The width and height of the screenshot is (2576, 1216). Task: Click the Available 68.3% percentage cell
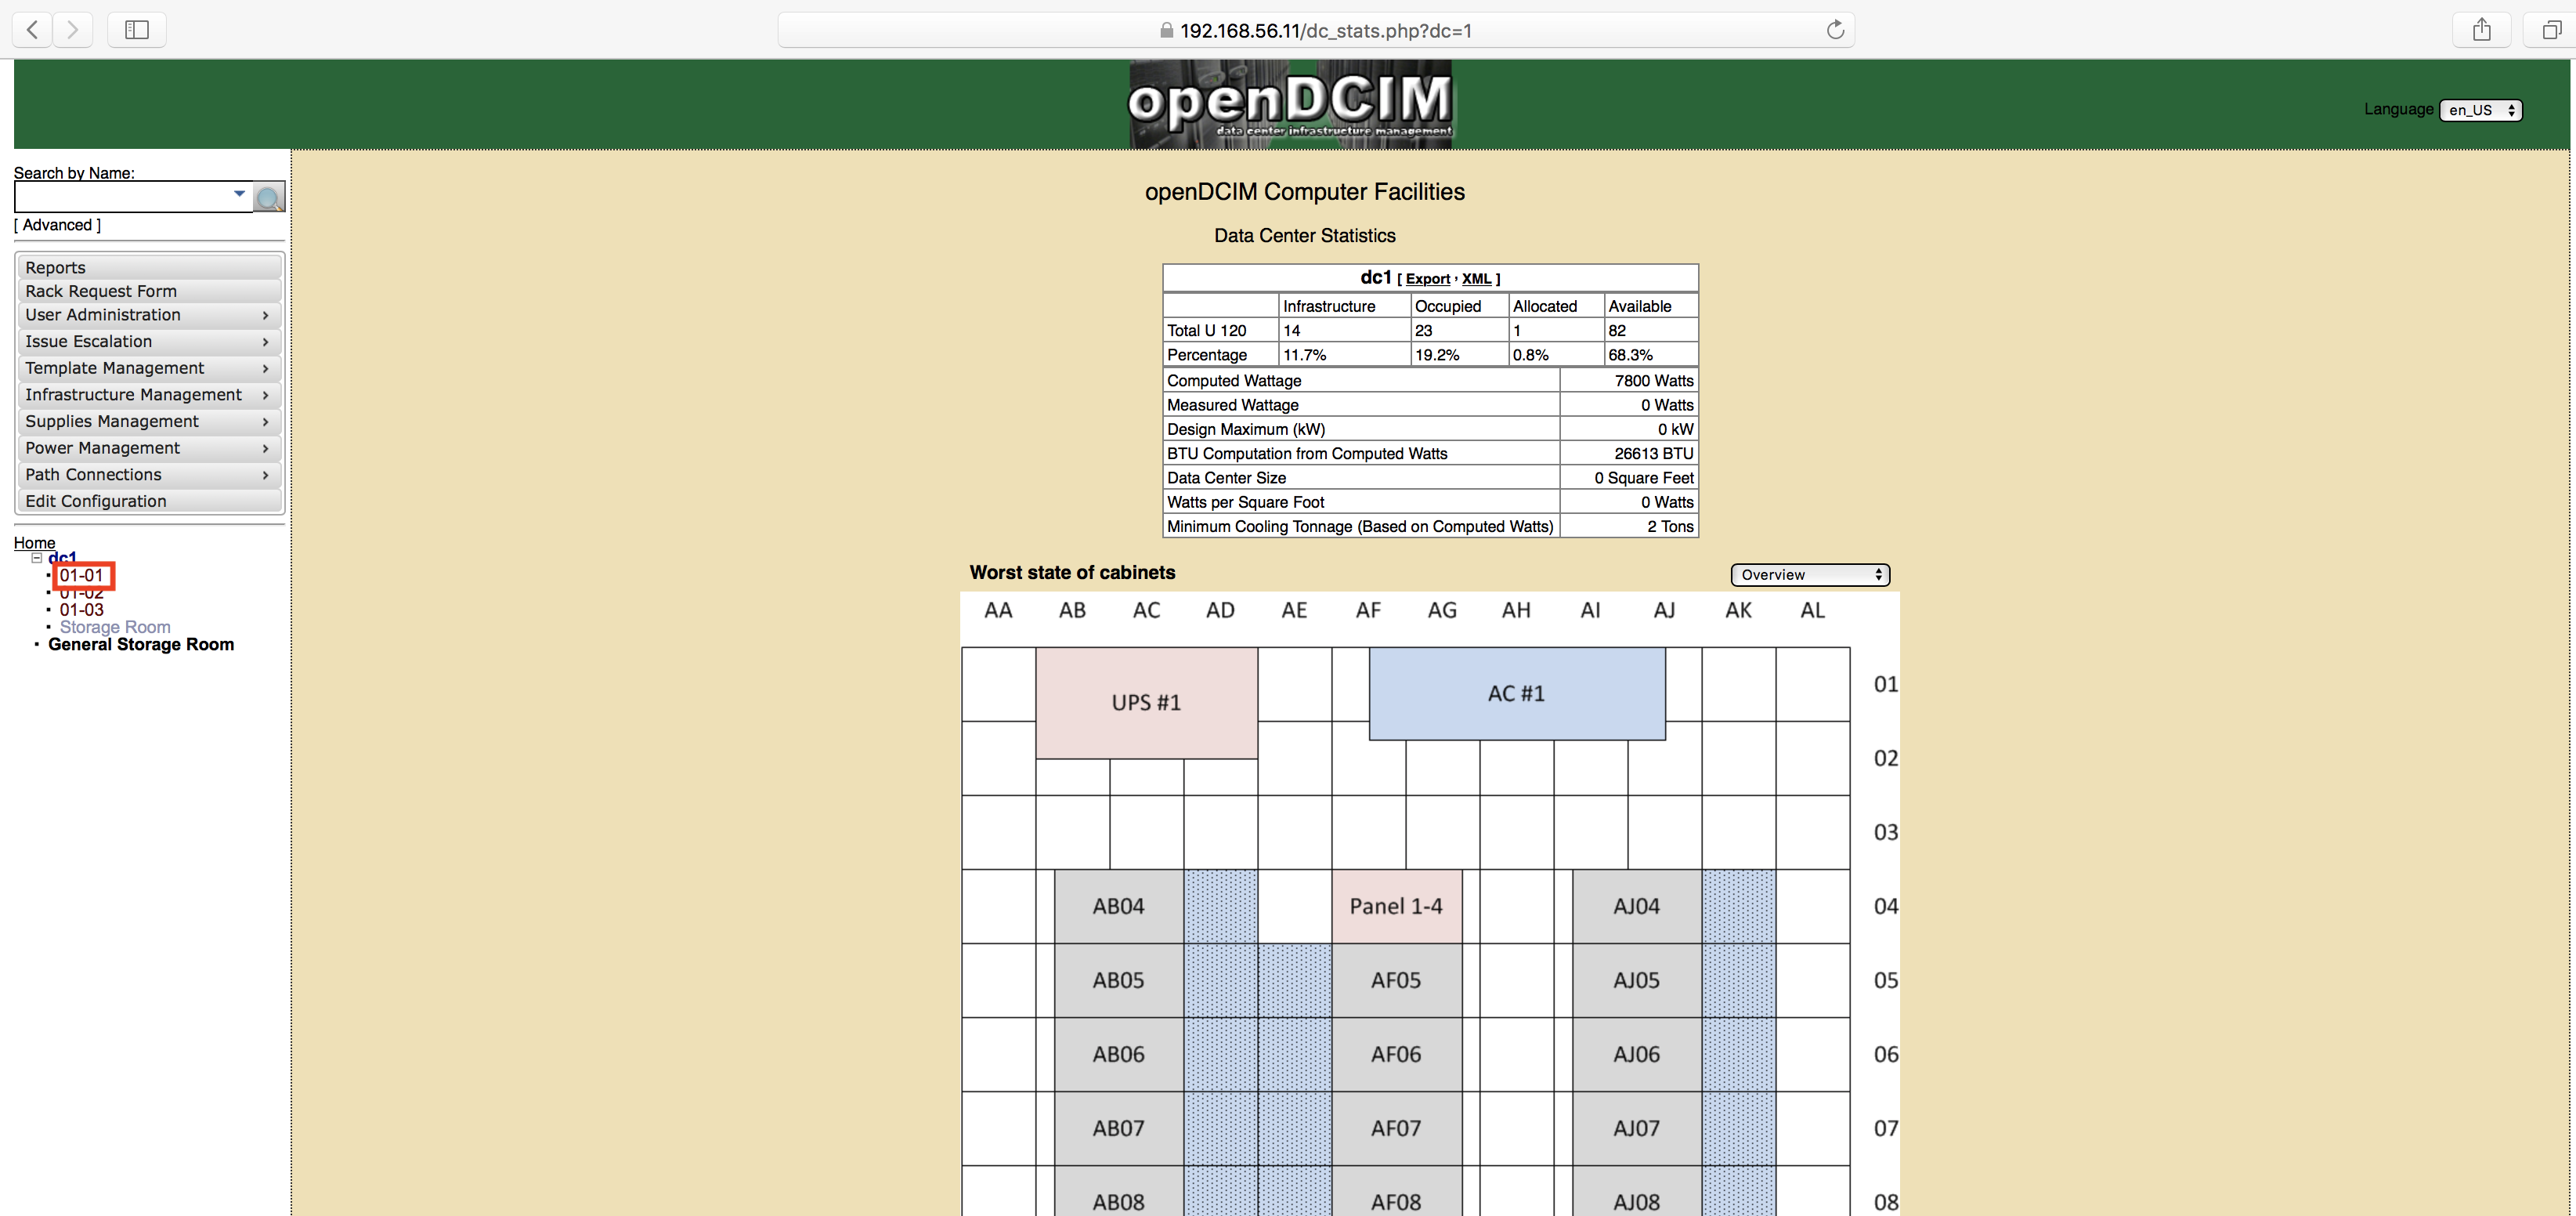(1650, 355)
